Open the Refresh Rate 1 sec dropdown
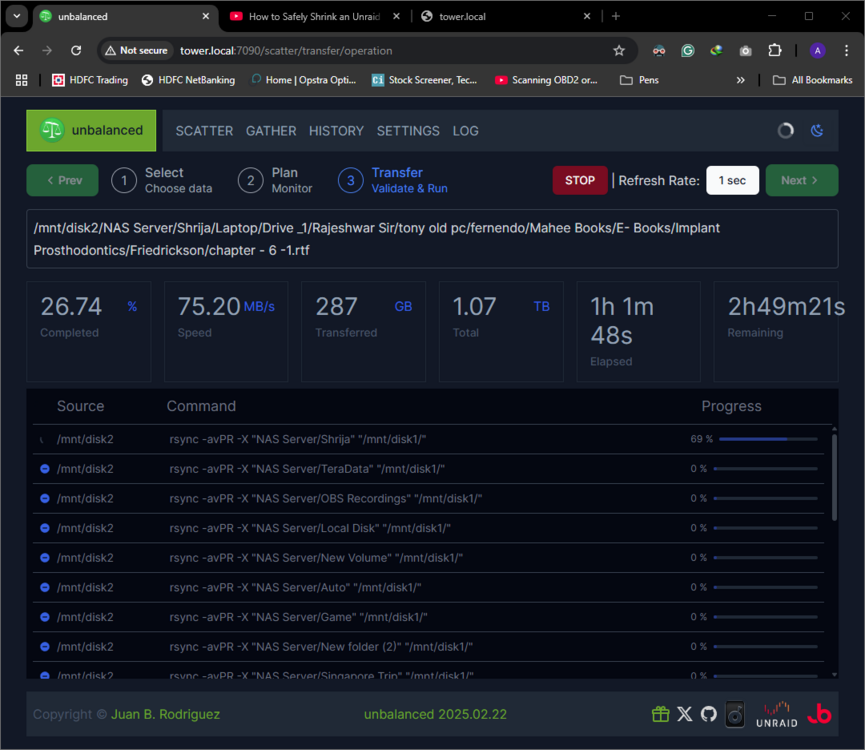The width and height of the screenshot is (865, 750). click(x=732, y=180)
